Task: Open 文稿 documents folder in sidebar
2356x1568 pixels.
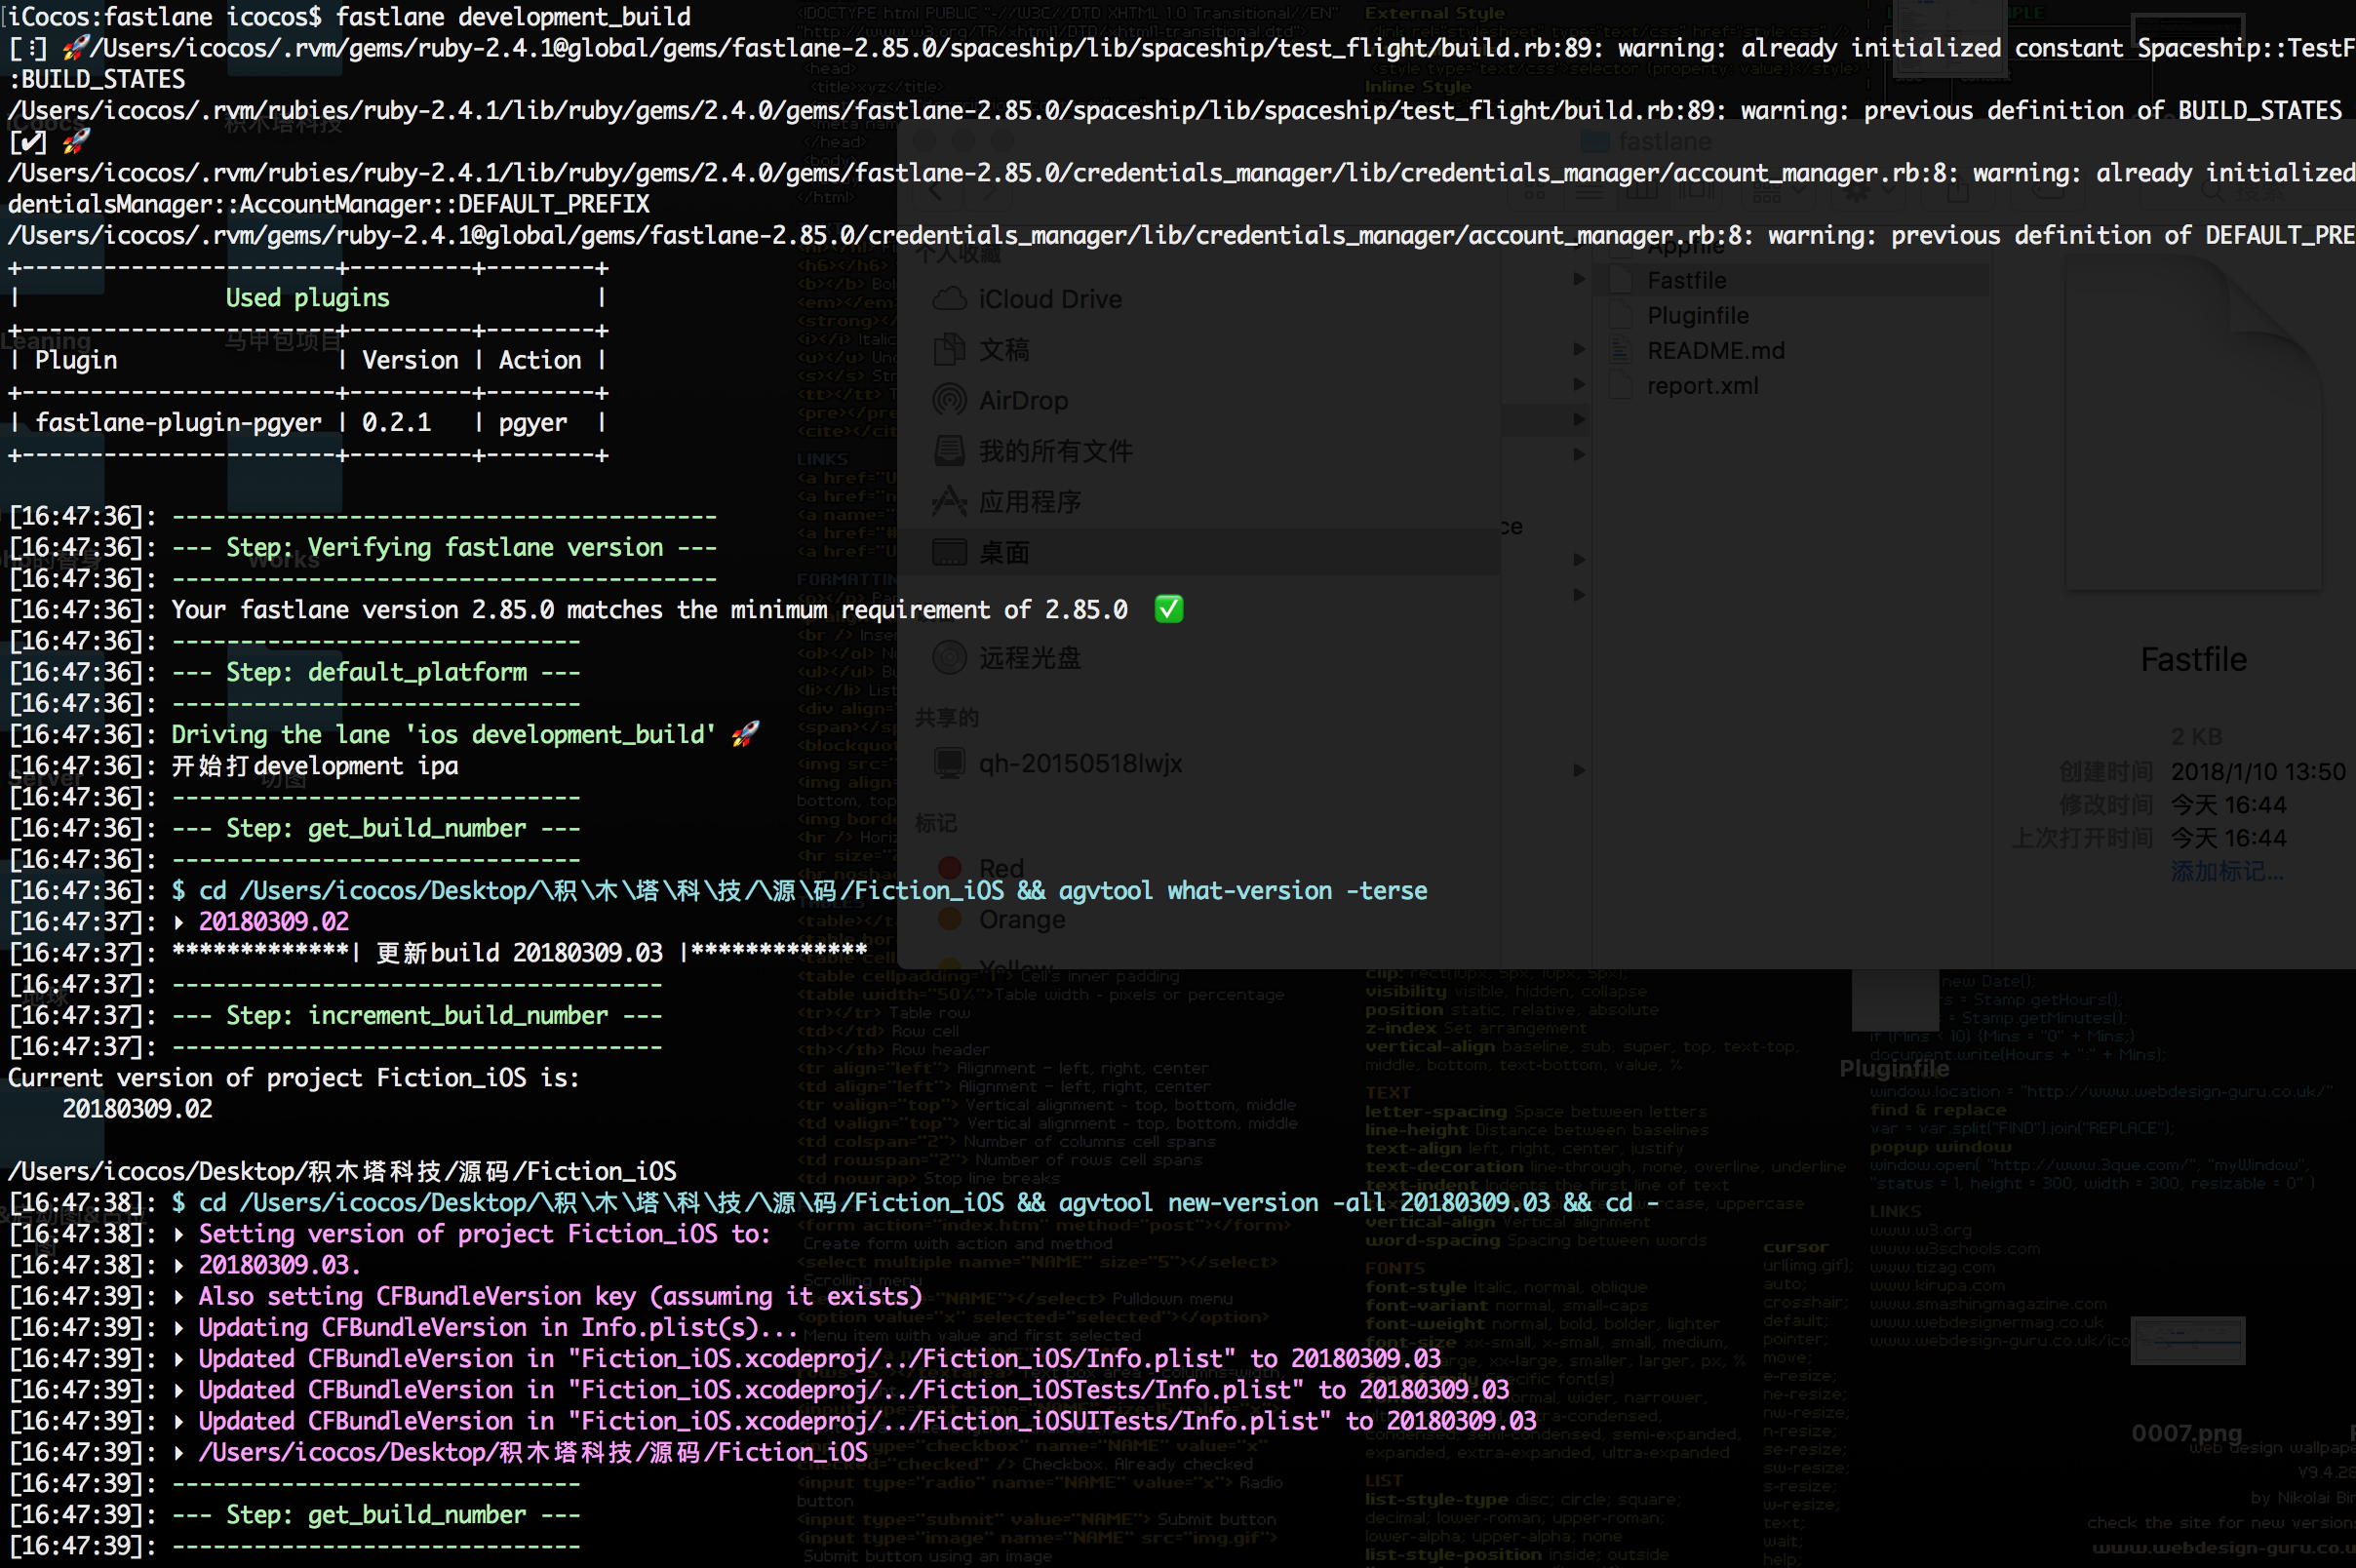Action: [x=1003, y=350]
